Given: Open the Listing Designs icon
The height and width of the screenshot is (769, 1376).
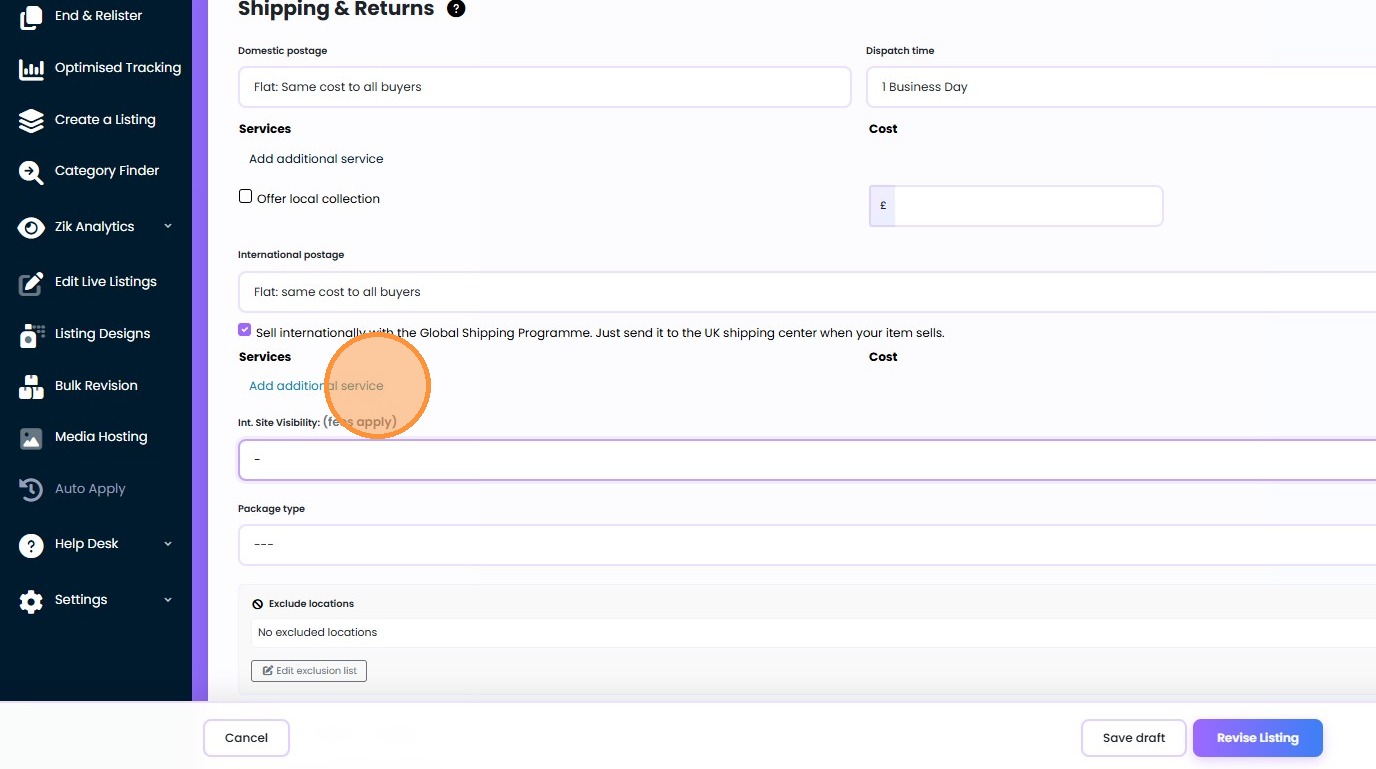Looking at the screenshot, I should [31, 335].
